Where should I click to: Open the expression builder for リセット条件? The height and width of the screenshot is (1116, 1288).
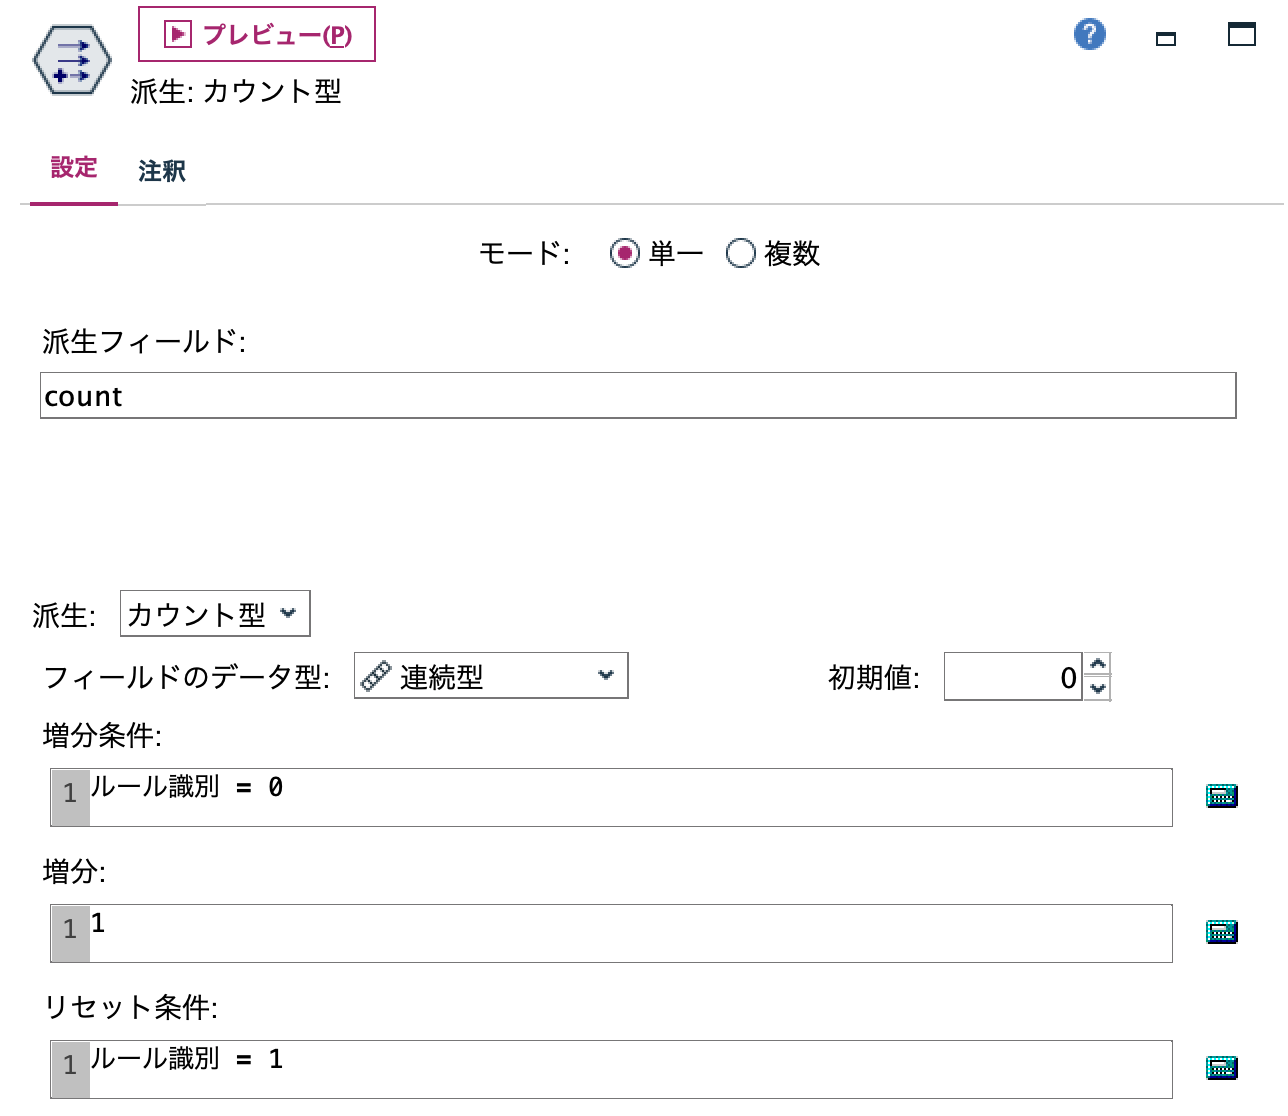point(1222,1068)
